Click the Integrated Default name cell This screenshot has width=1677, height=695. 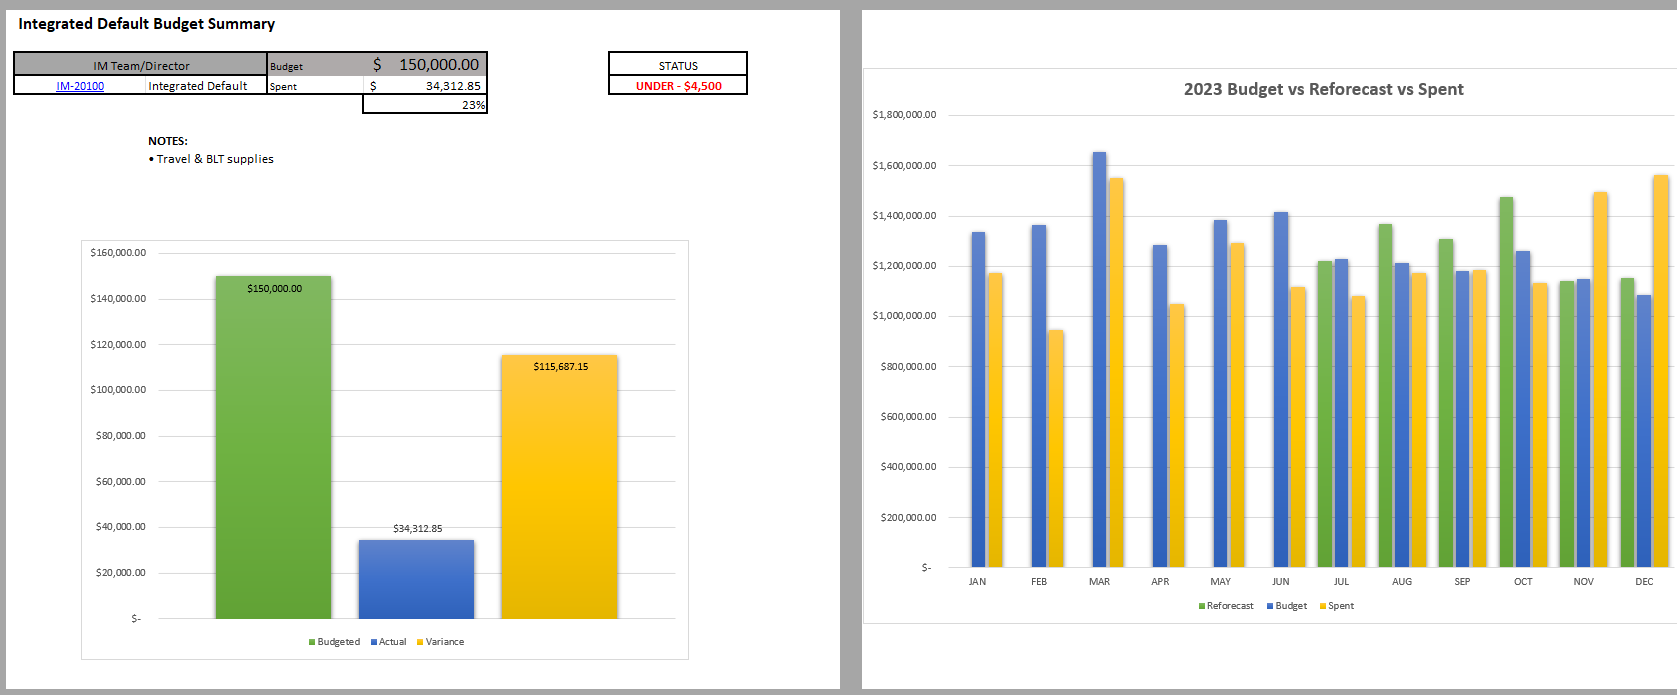(198, 86)
